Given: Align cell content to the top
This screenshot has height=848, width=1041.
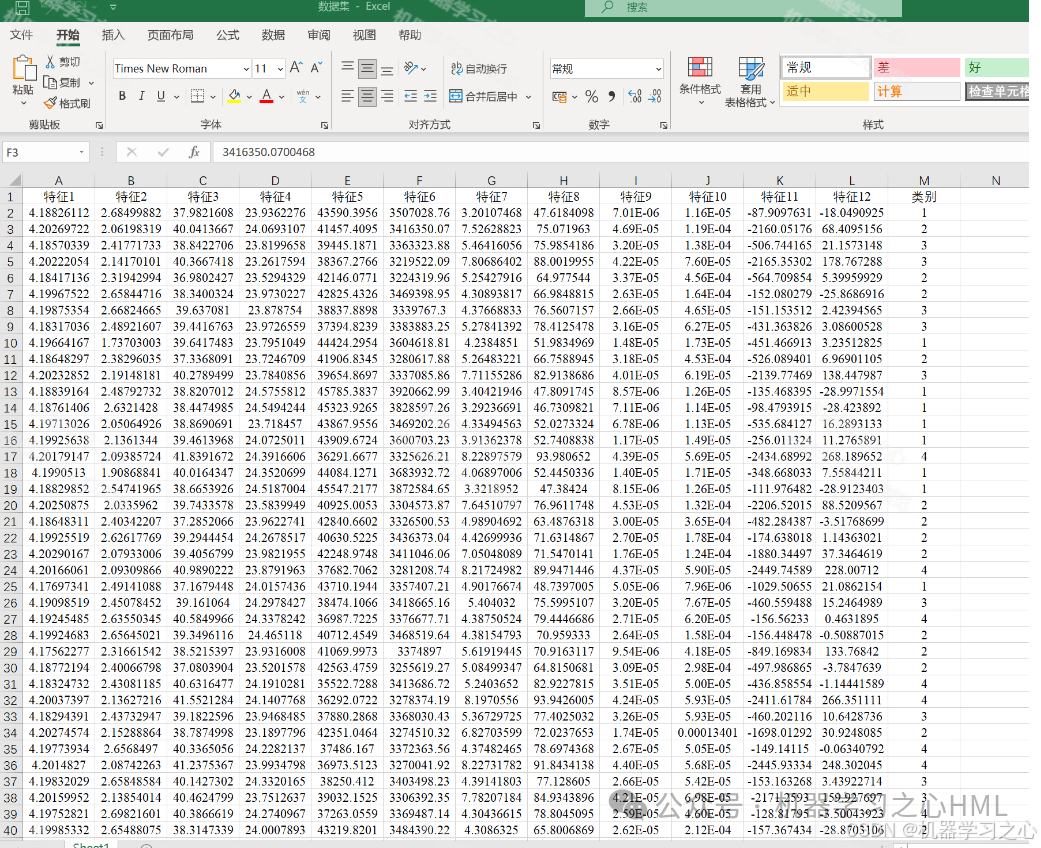Looking at the screenshot, I should [x=347, y=68].
